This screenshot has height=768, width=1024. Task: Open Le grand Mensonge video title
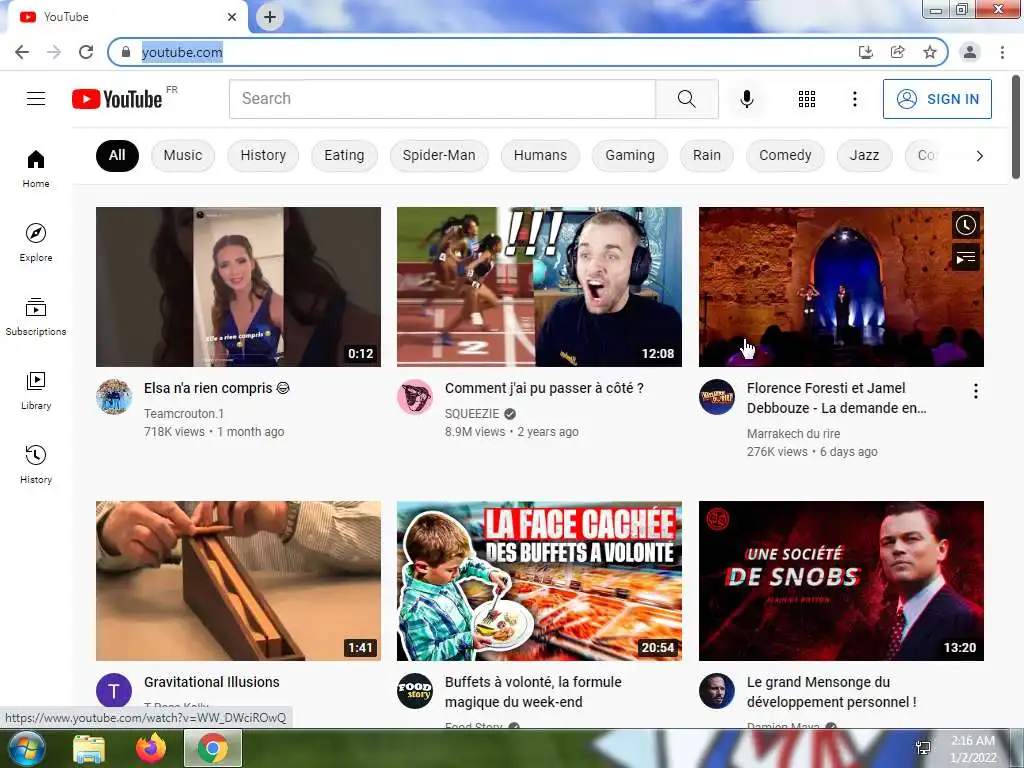831,692
